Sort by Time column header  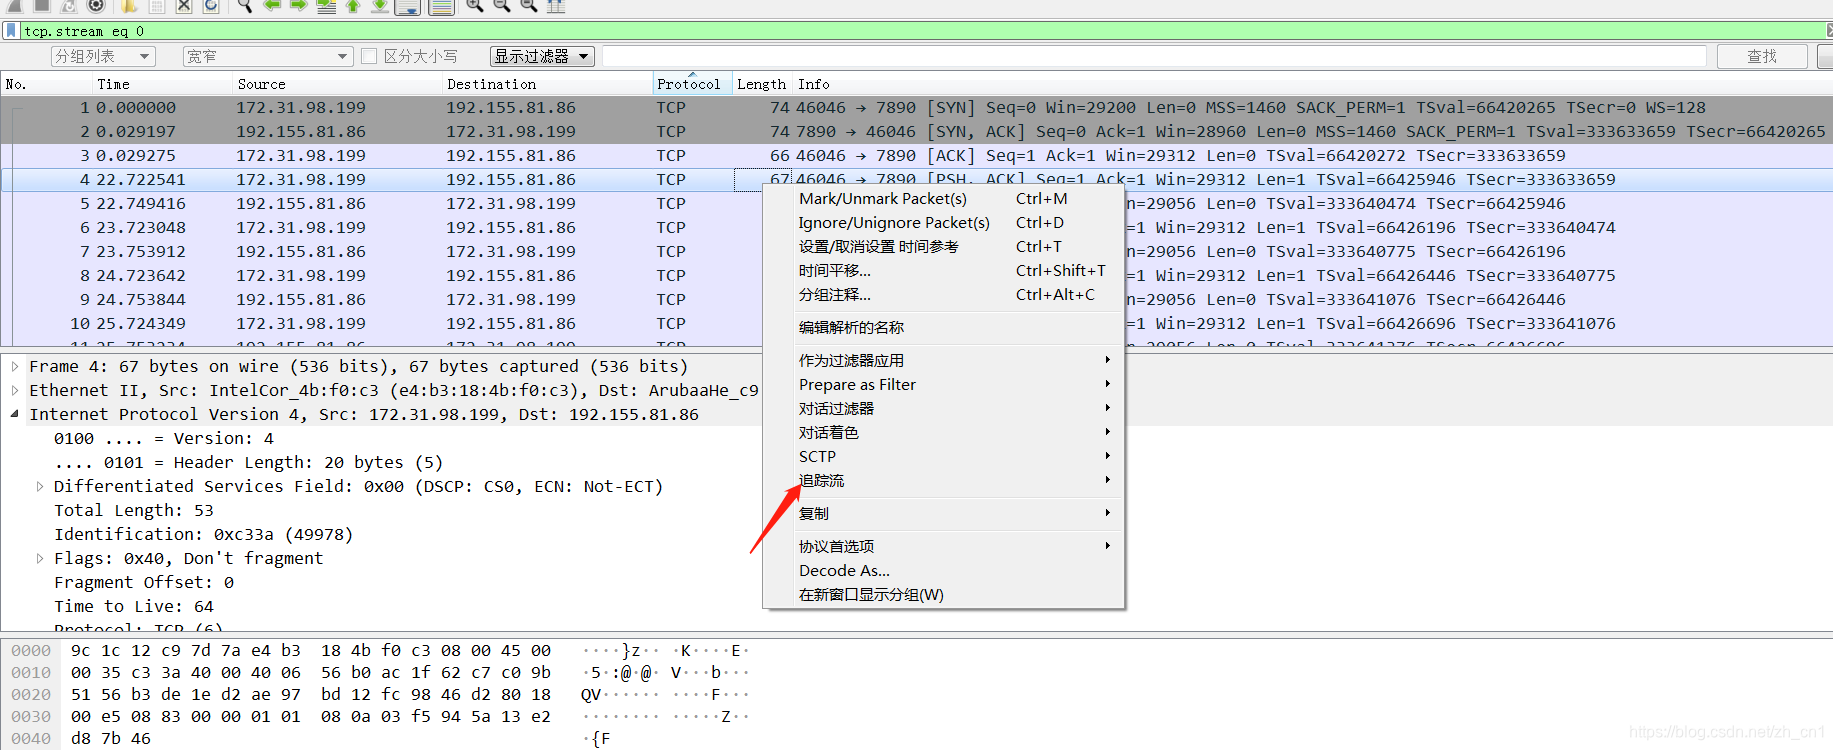coord(162,84)
